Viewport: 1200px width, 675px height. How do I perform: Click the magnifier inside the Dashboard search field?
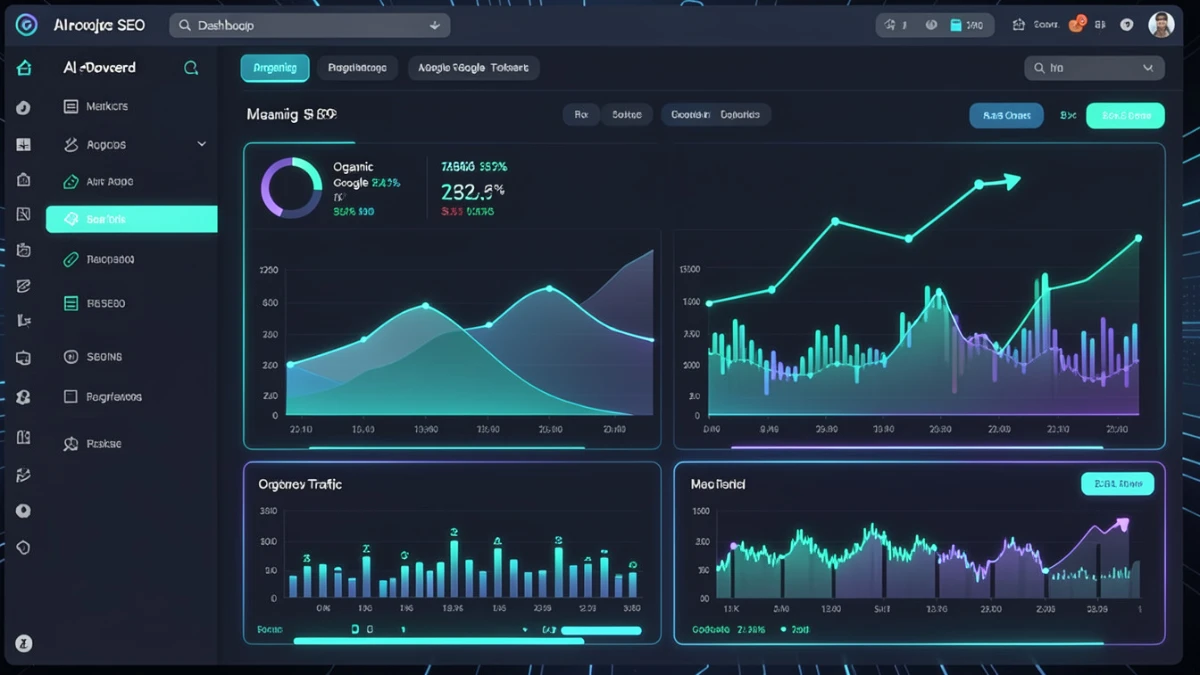coord(185,25)
